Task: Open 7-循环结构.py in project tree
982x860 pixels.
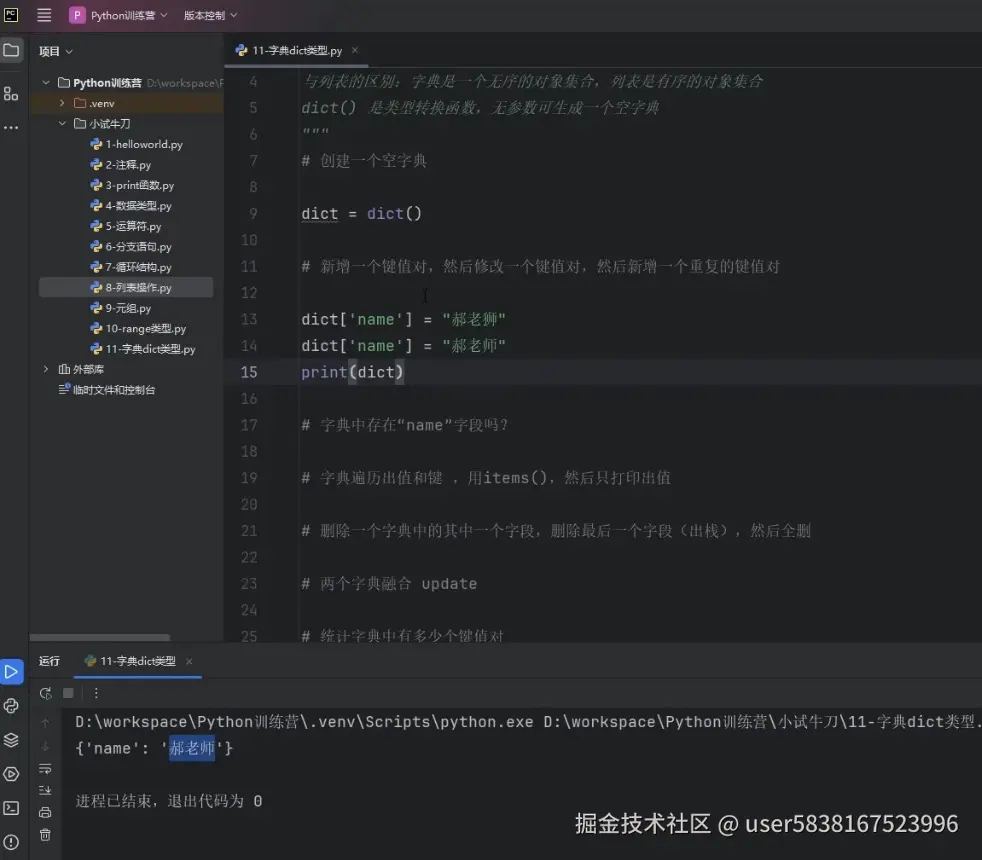Action: (x=131, y=267)
